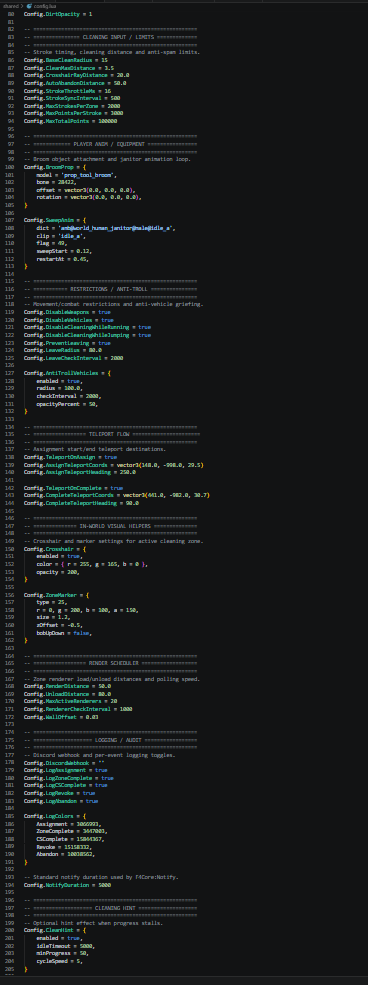Click the Config.CompleteTeleportCoords vector3 line

point(116,495)
